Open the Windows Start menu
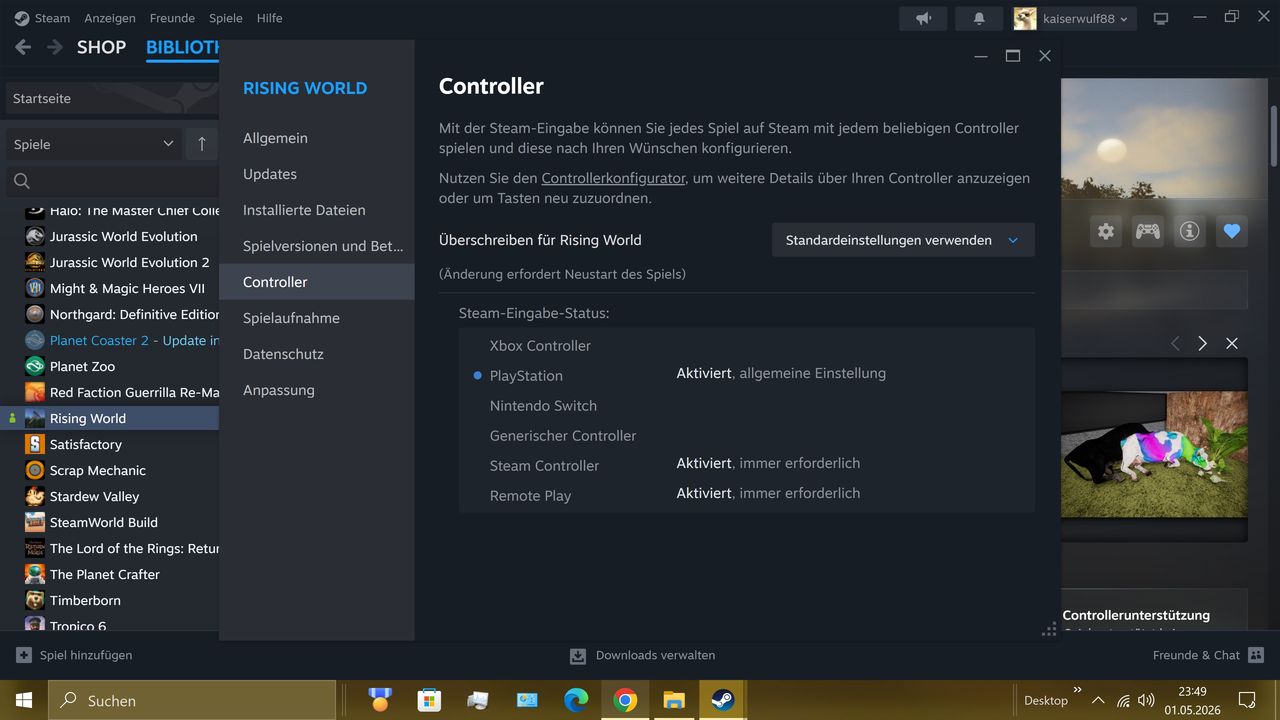Viewport: 1280px width, 720px height. (24, 700)
